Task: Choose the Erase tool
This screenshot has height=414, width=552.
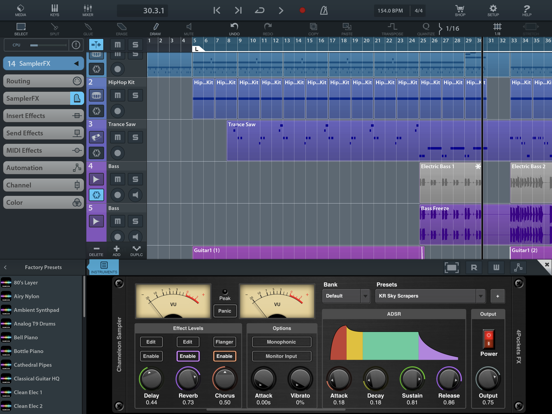Action: [x=121, y=29]
